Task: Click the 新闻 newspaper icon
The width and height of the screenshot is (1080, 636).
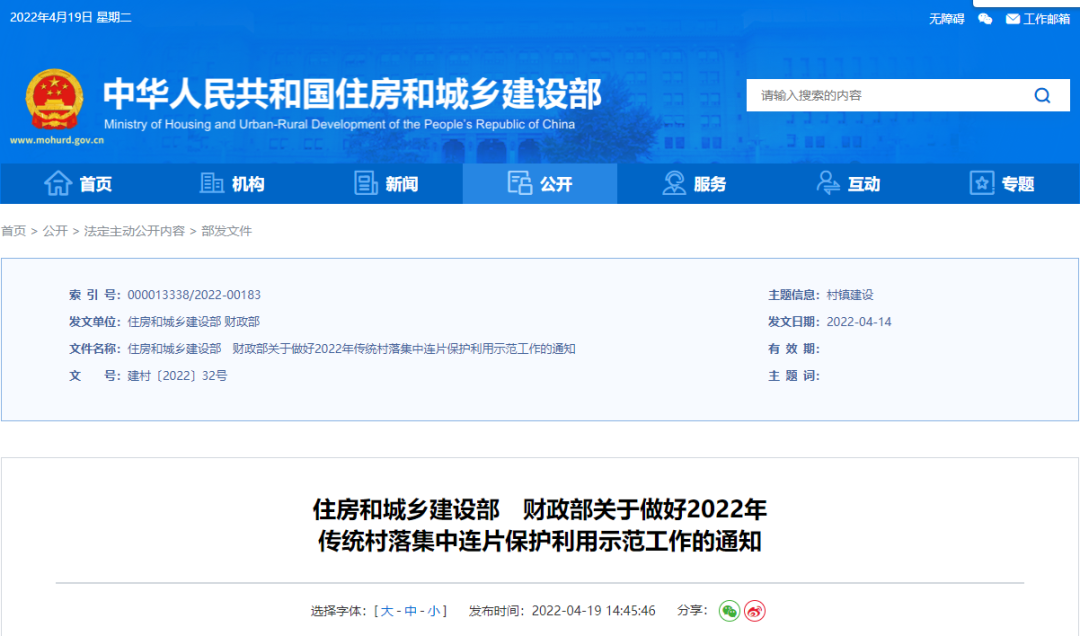Action: pos(366,183)
